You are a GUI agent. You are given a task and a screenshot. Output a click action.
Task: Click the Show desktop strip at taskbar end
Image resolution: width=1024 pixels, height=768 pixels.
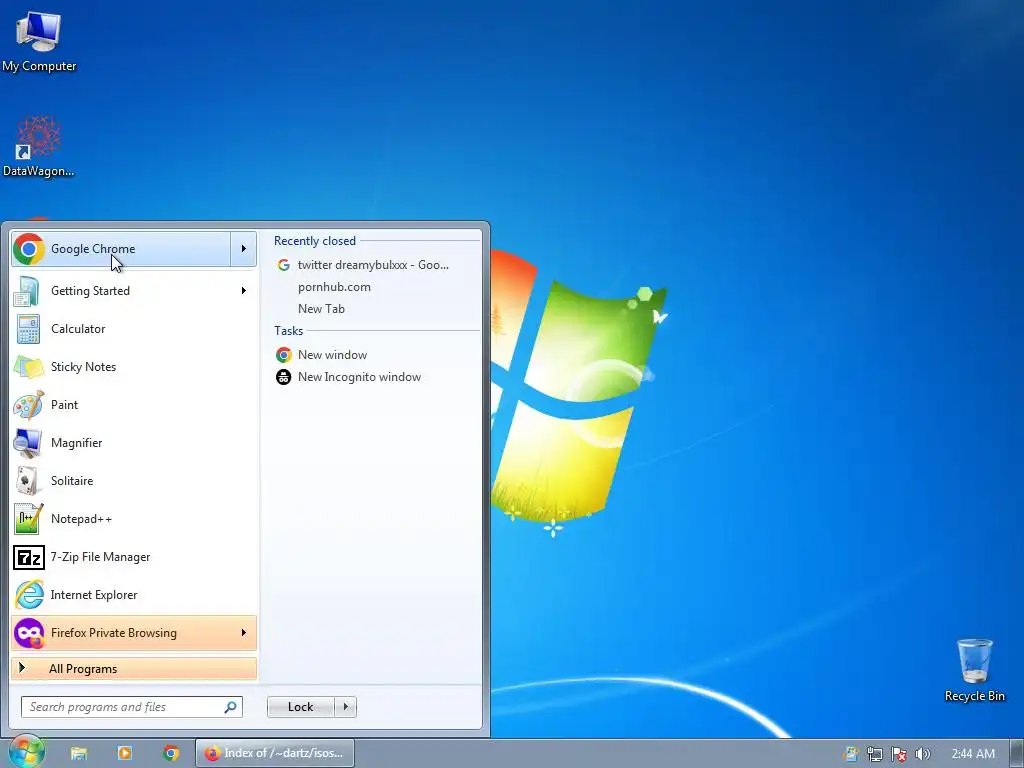(1017, 754)
